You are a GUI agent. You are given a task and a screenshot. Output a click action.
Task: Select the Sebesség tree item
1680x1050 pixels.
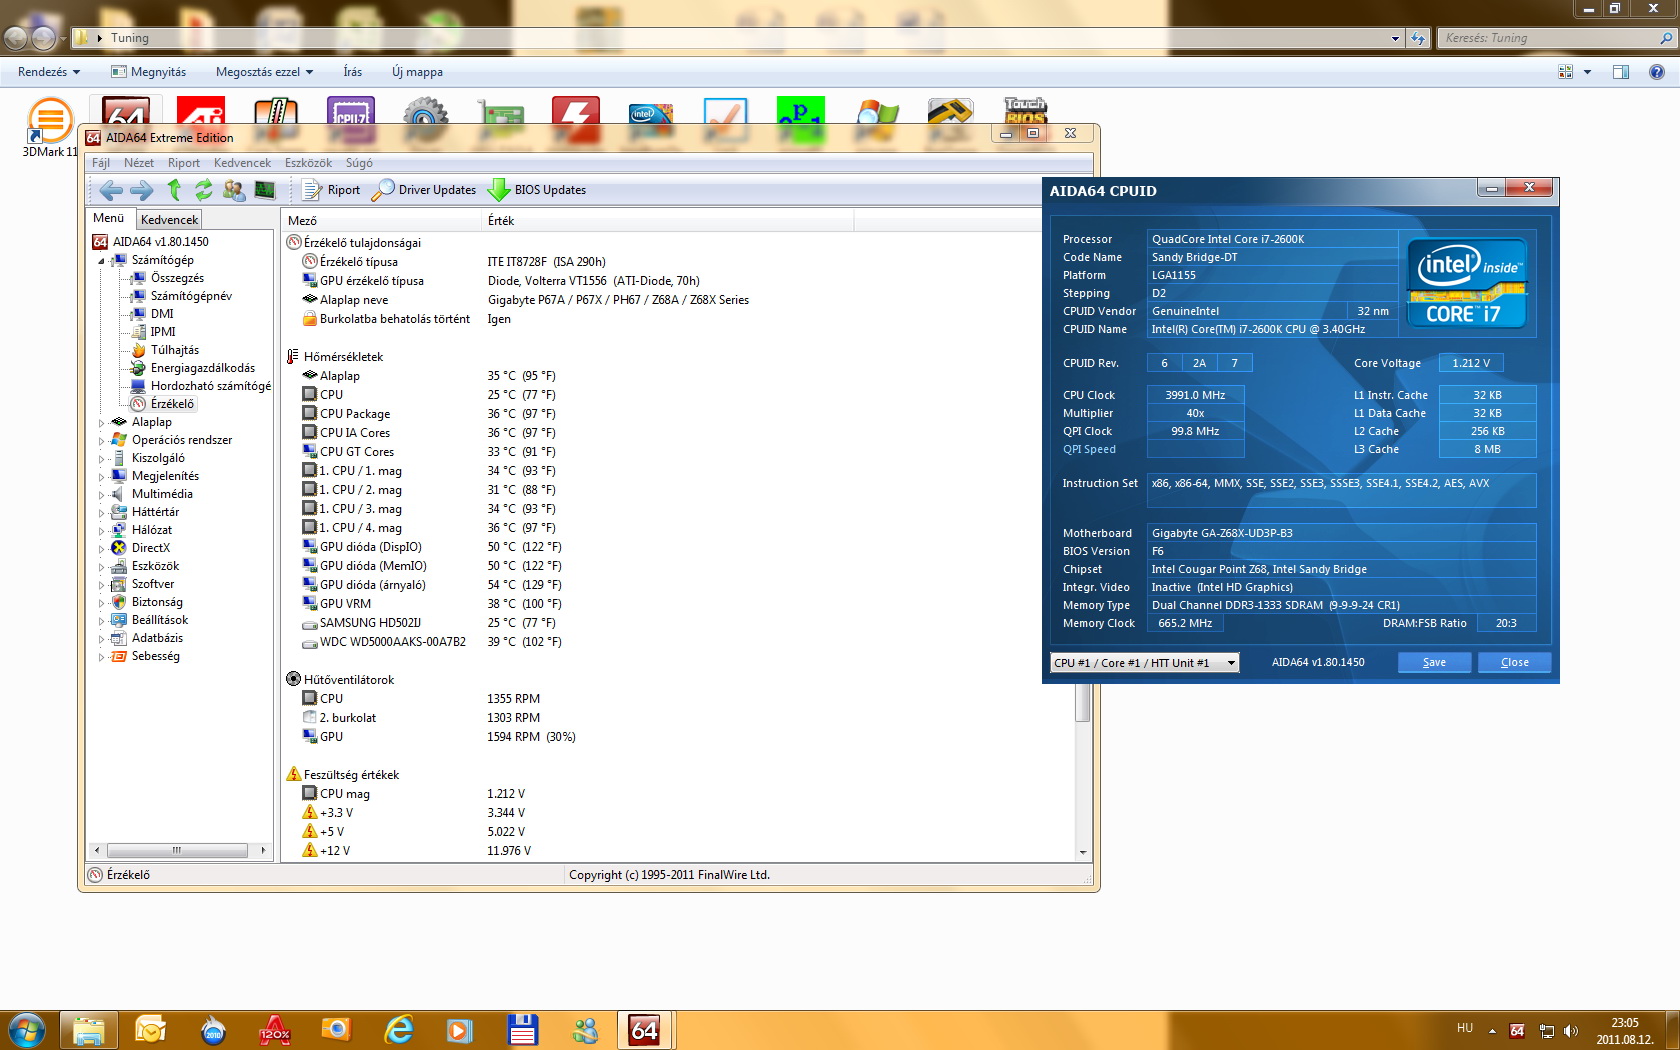tap(156, 656)
